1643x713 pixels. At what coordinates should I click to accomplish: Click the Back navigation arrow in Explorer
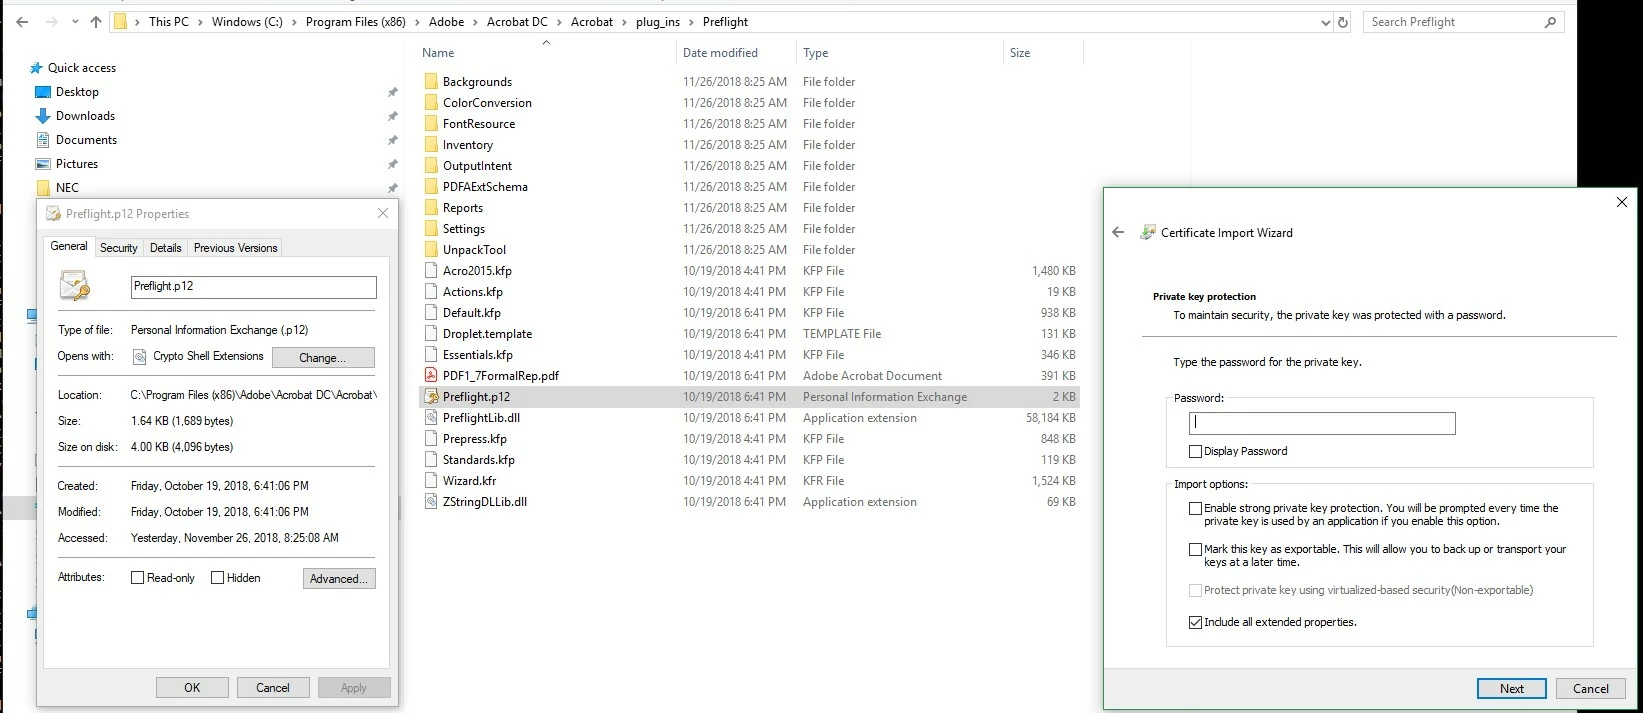tap(22, 22)
